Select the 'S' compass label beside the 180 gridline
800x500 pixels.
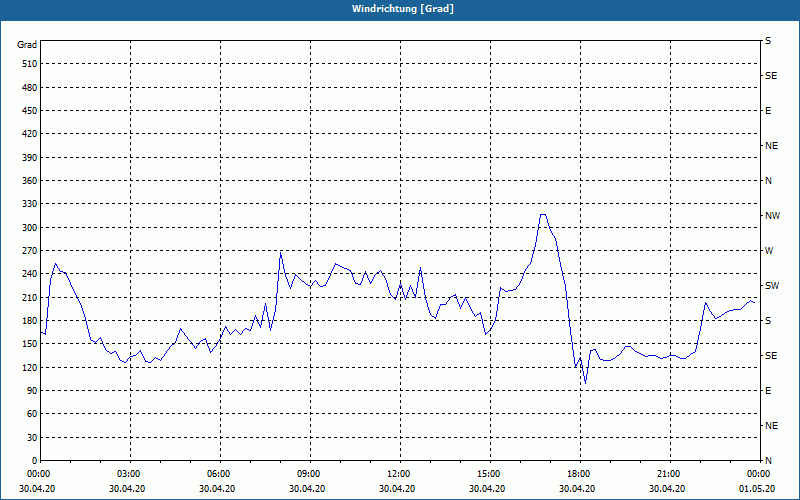(x=768, y=321)
